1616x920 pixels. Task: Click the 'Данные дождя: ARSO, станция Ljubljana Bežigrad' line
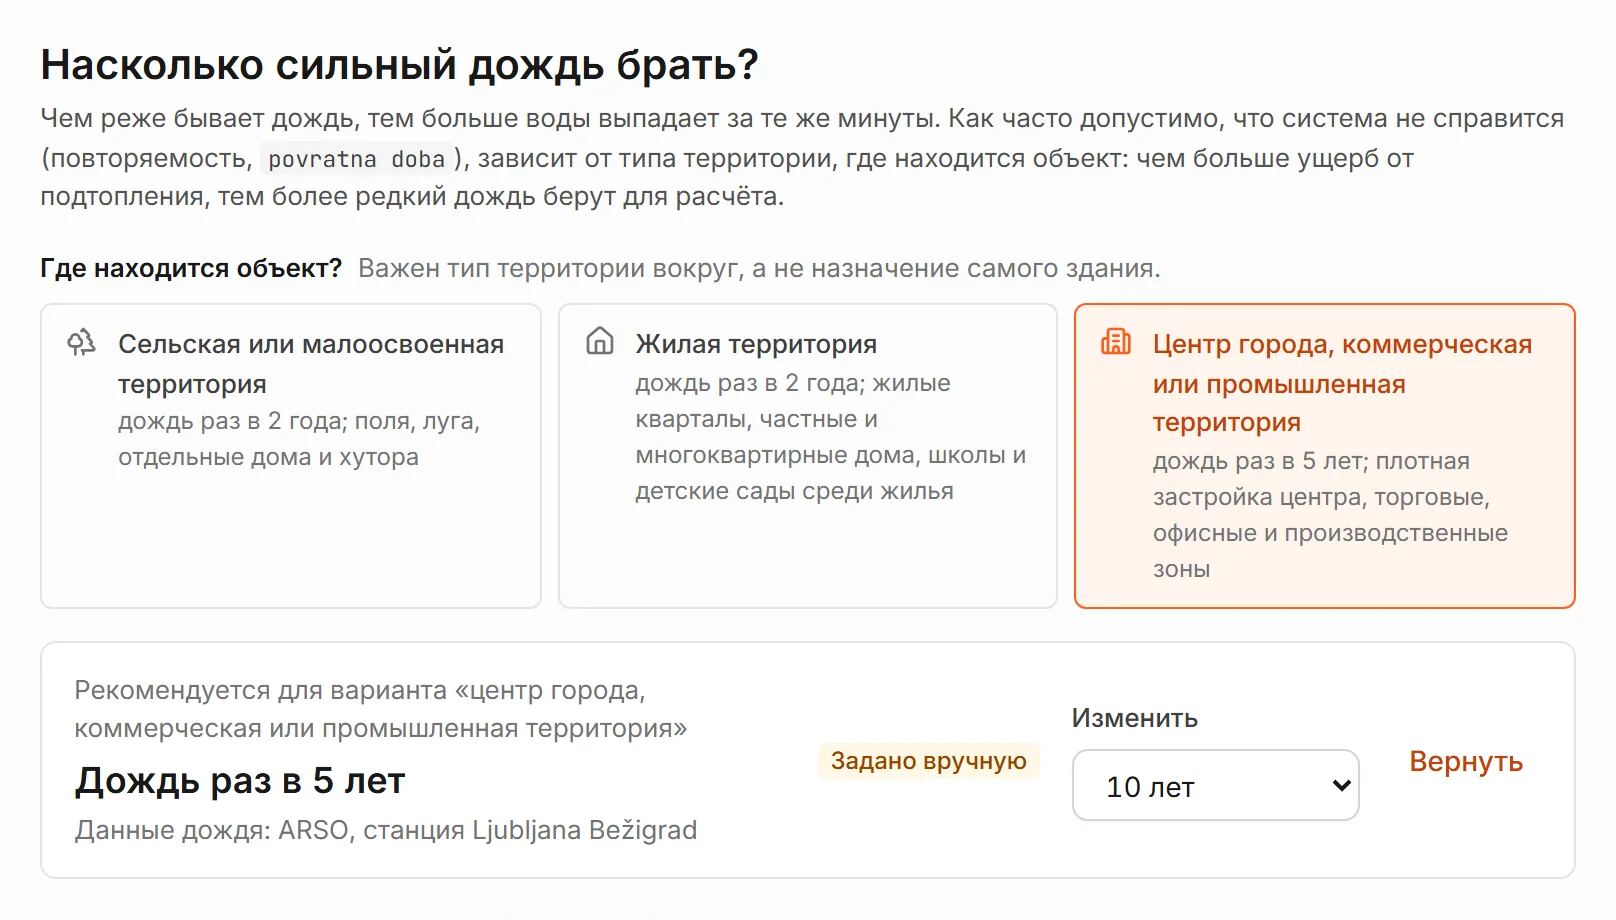(386, 830)
